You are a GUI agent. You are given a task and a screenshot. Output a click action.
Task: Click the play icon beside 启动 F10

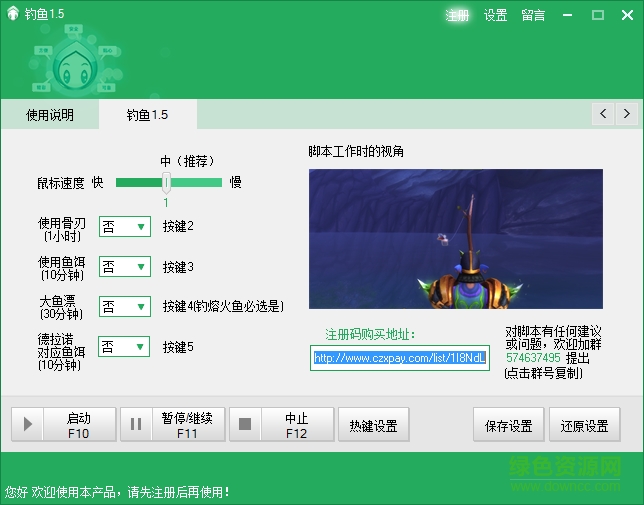click(28, 425)
